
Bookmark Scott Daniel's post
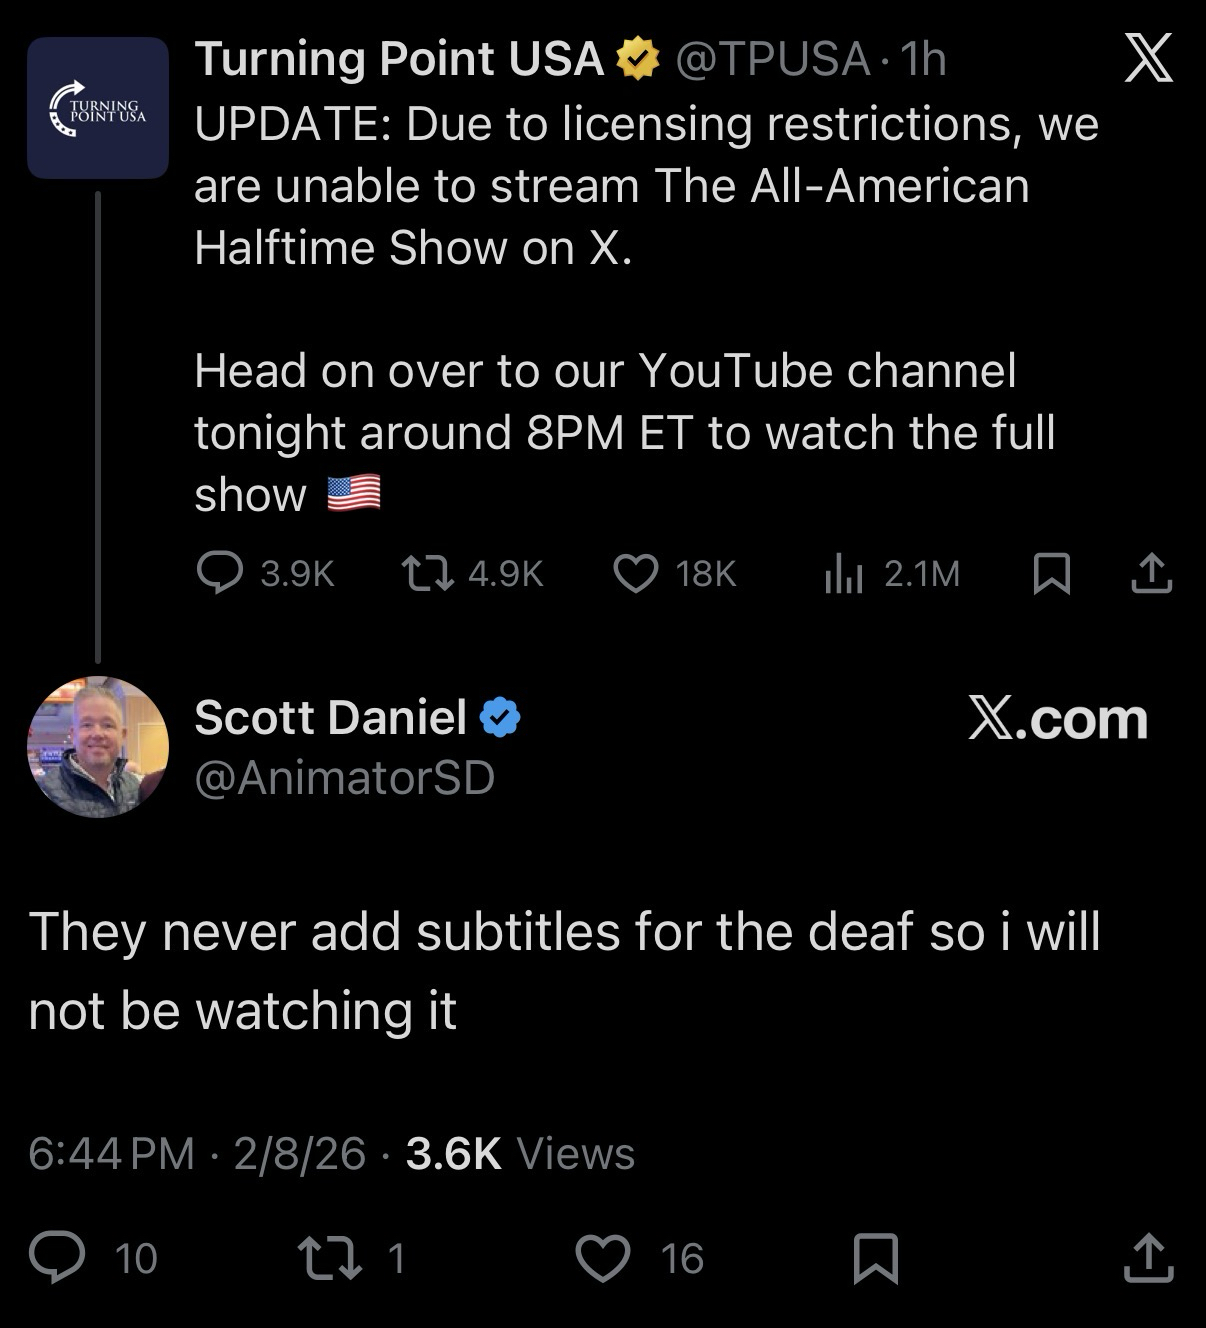875,1258
